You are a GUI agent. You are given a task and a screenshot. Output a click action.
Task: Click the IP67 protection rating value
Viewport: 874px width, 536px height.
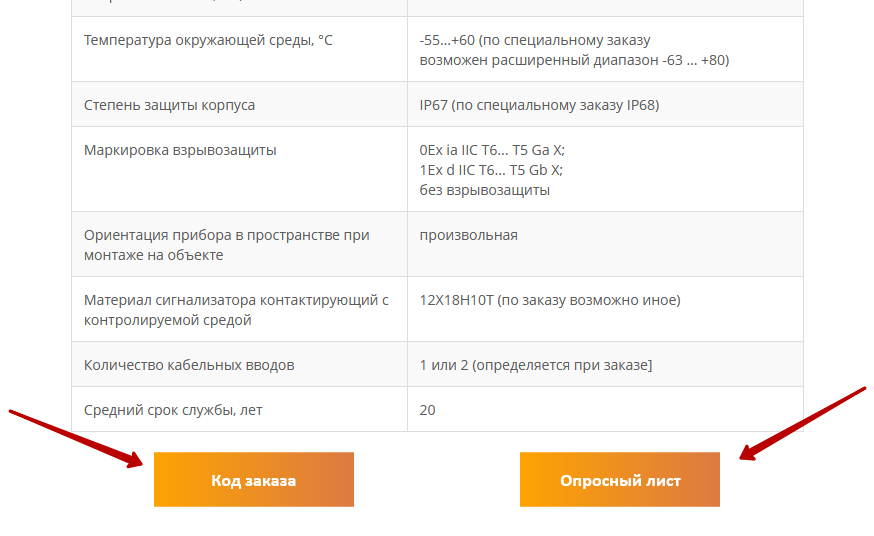pyautogui.click(x=539, y=105)
